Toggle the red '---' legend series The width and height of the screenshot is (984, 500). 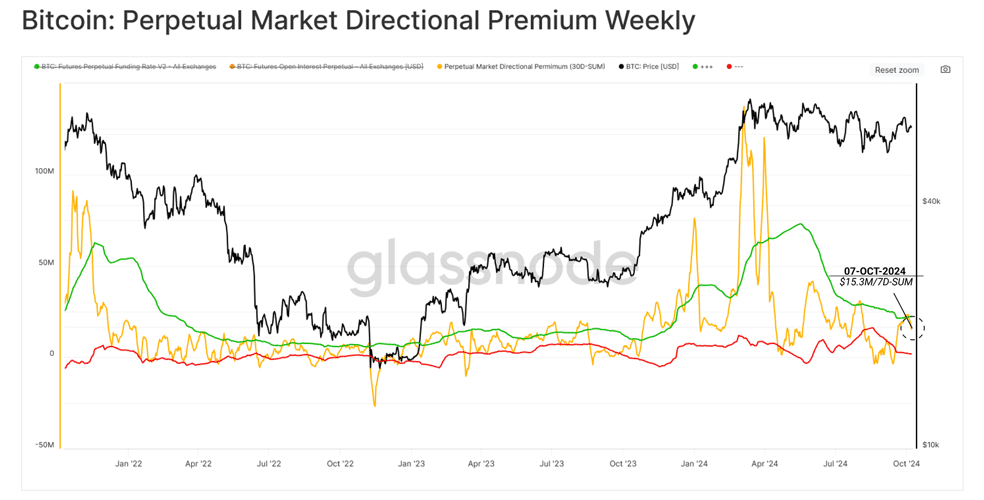tap(735, 66)
